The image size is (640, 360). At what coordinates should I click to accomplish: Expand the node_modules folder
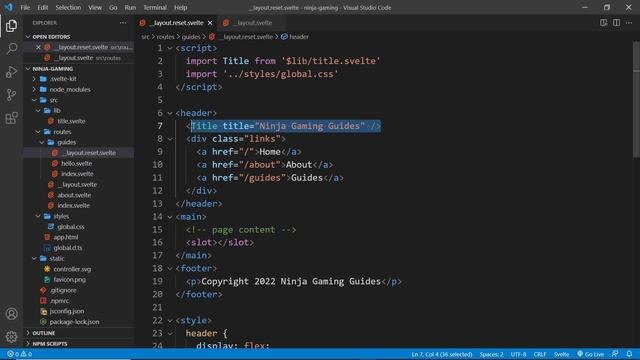pos(34,89)
